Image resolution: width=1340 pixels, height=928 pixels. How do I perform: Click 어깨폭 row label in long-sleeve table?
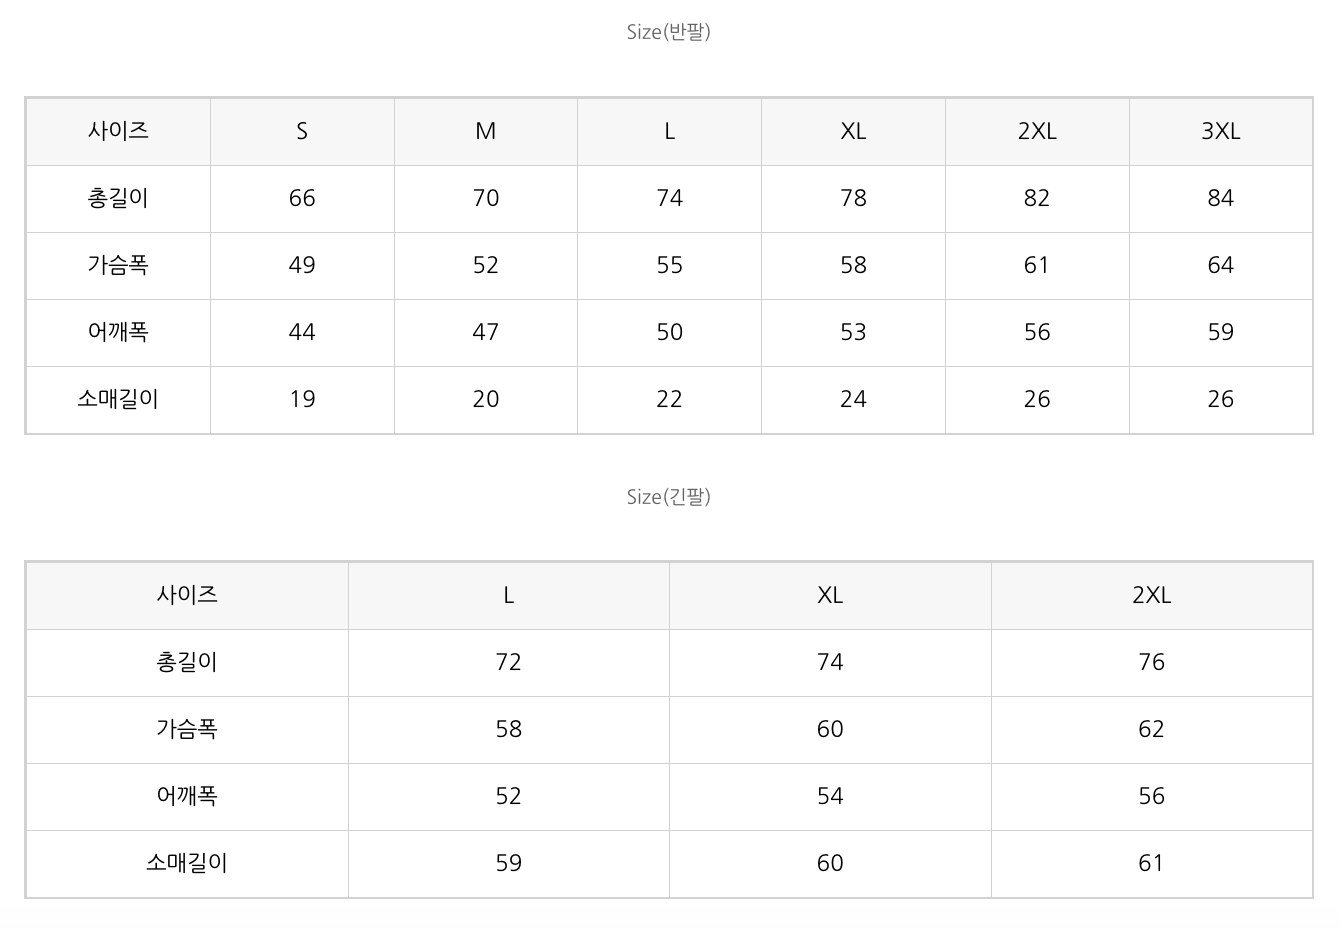187,796
